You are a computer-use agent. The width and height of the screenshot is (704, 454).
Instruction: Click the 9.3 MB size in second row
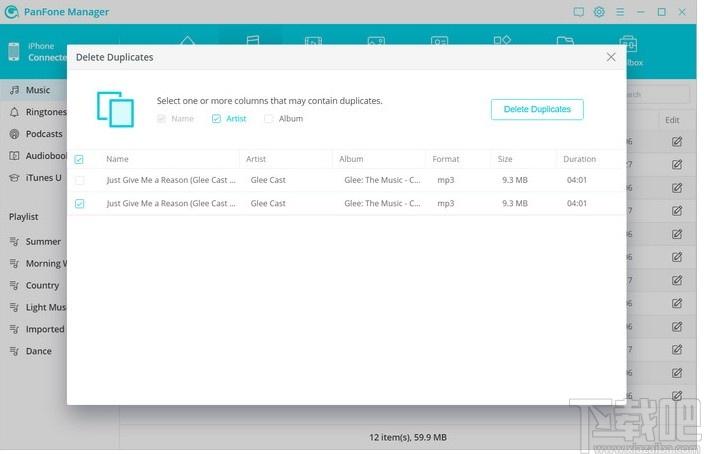pyautogui.click(x=515, y=203)
